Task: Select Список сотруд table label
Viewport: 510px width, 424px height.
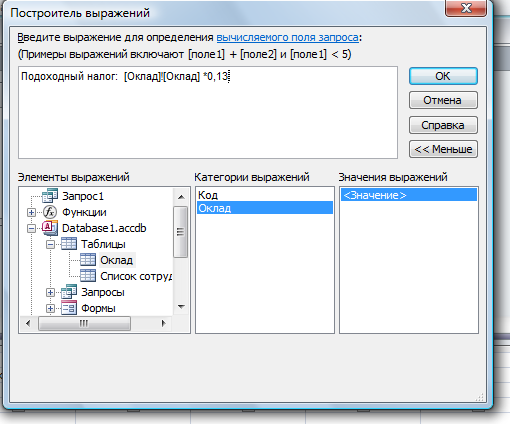Action: (x=136, y=276)
